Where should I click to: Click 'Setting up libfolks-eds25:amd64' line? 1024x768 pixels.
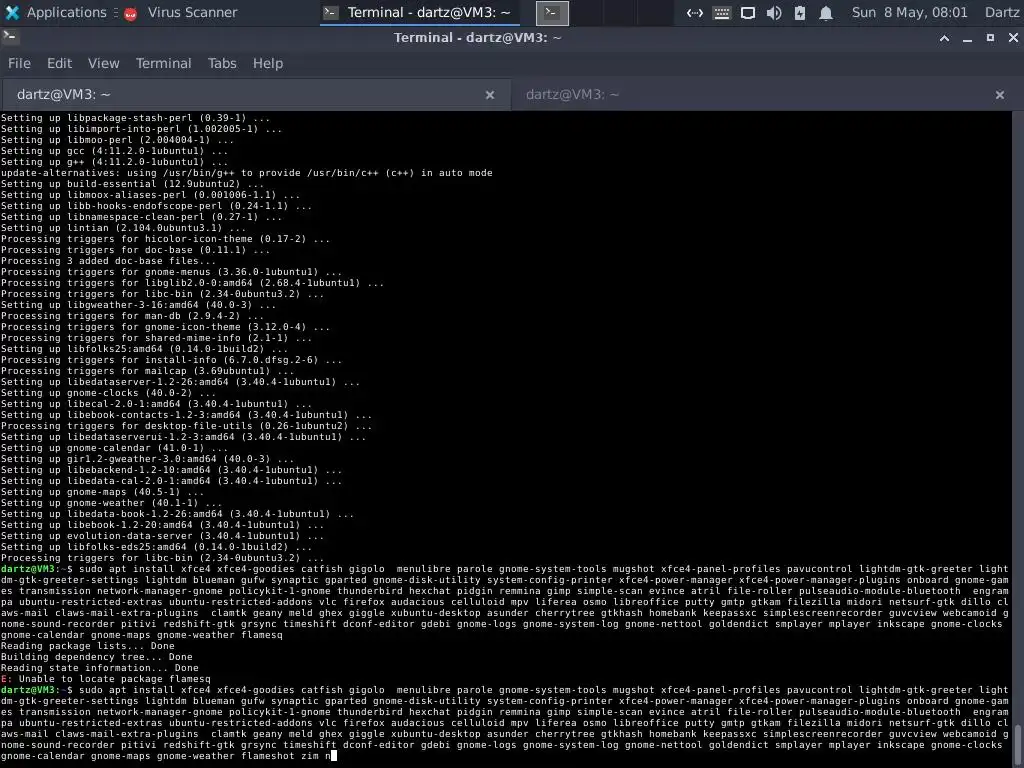(157, 547)
